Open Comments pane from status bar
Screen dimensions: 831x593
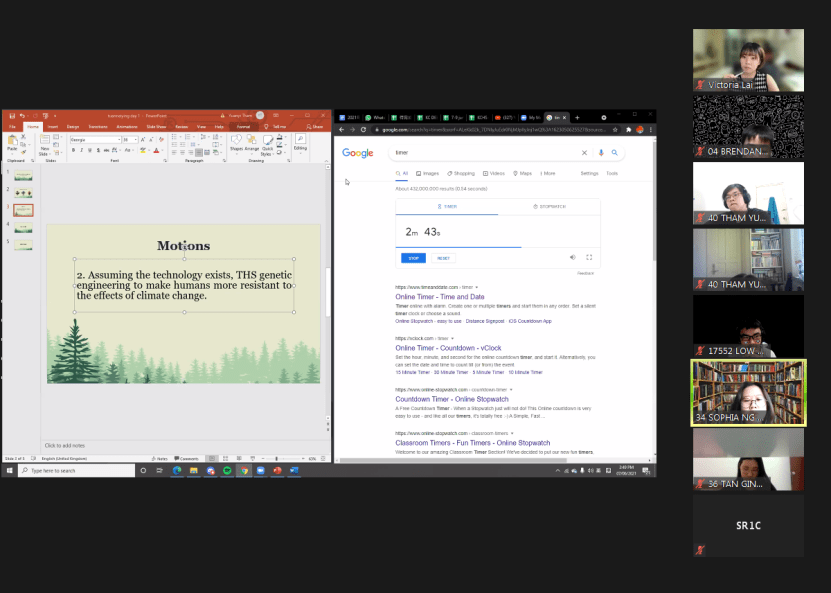coord(187,458)
